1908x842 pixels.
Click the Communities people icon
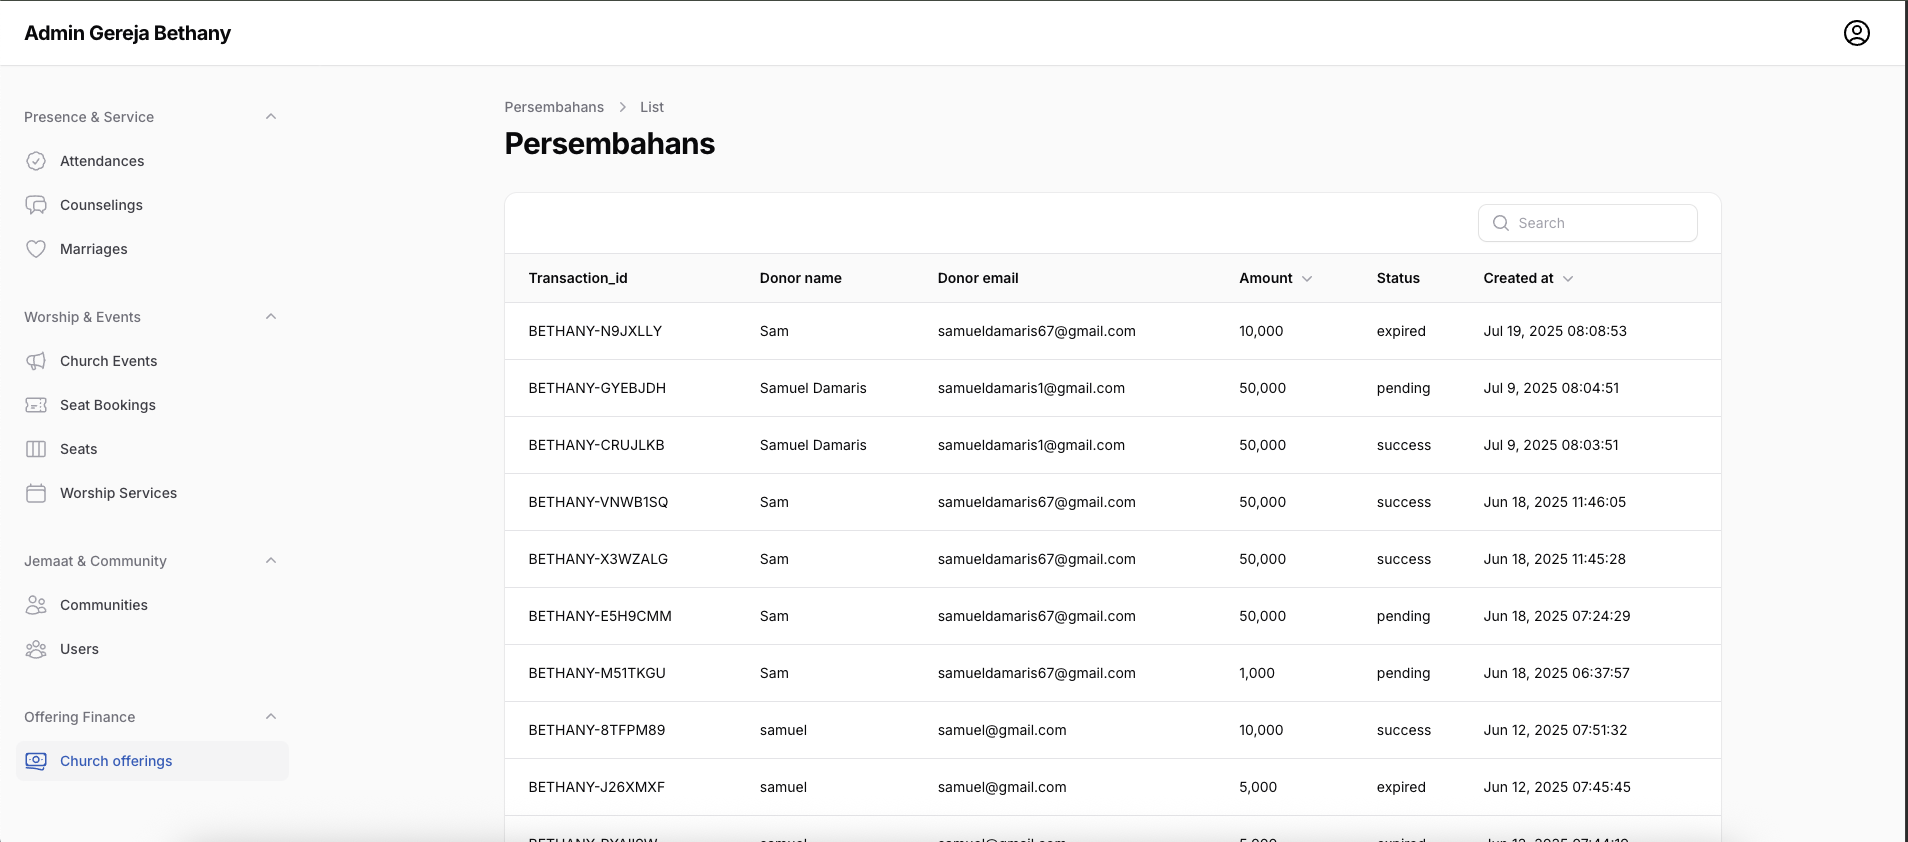pyautogui.click(x=36, y=605)
